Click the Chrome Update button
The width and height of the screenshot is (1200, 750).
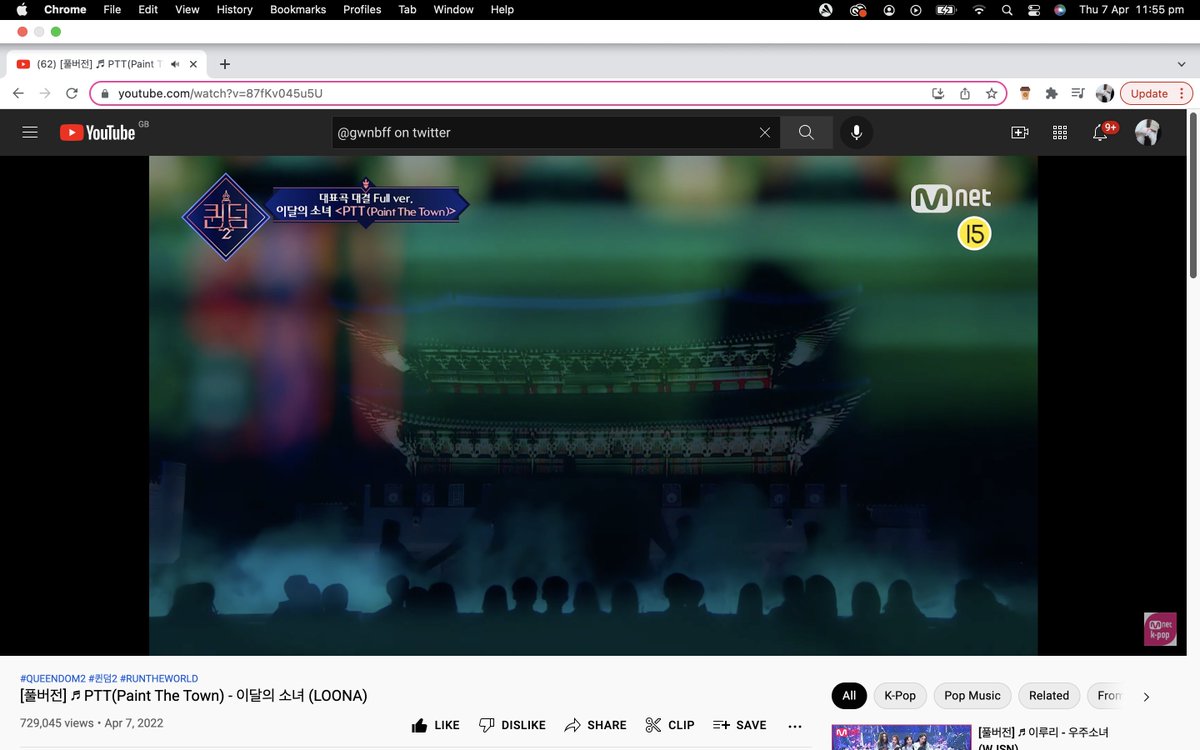pyautogui.click(x=1156, y=93)
